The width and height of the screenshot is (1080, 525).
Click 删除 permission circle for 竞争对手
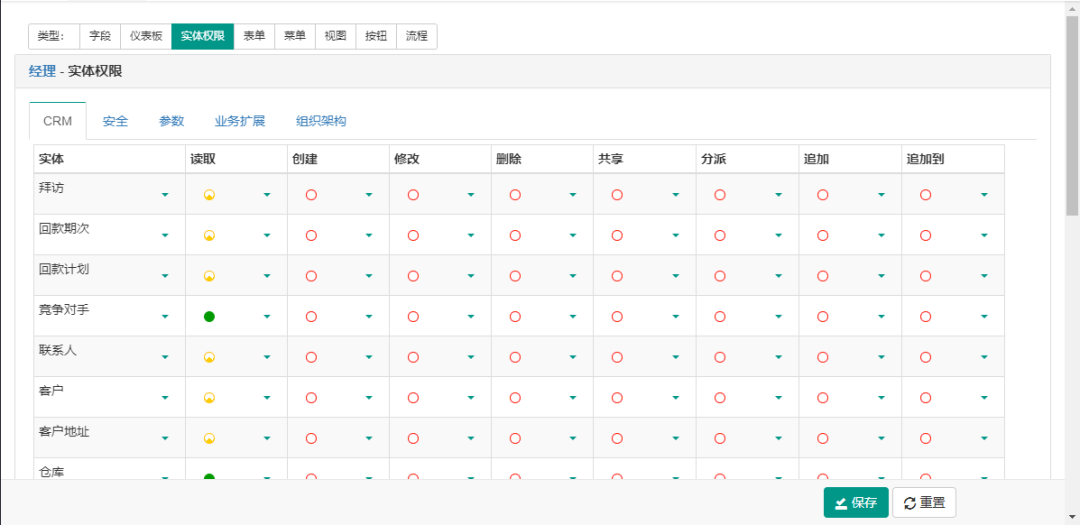point(515,317)
